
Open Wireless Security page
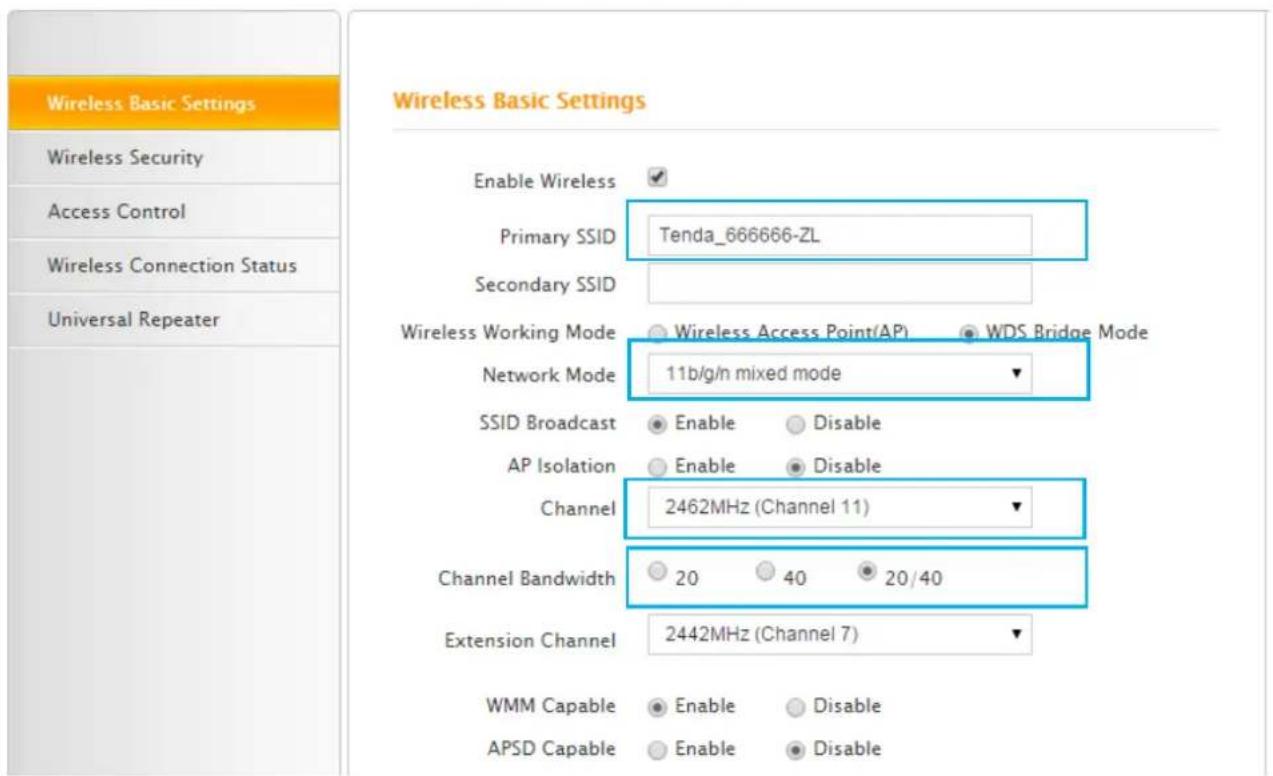tap(173, 158)
